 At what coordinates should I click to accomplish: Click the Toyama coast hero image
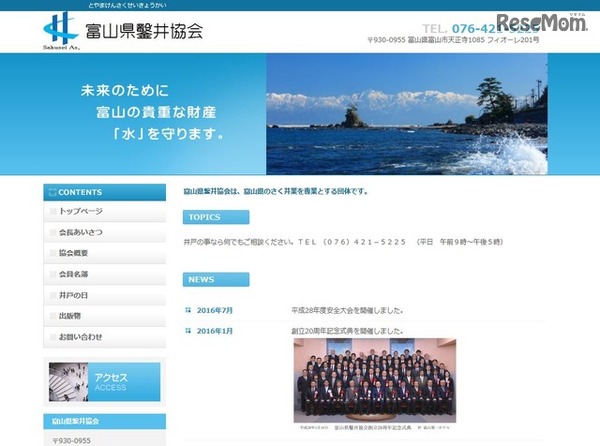(407, 114)
